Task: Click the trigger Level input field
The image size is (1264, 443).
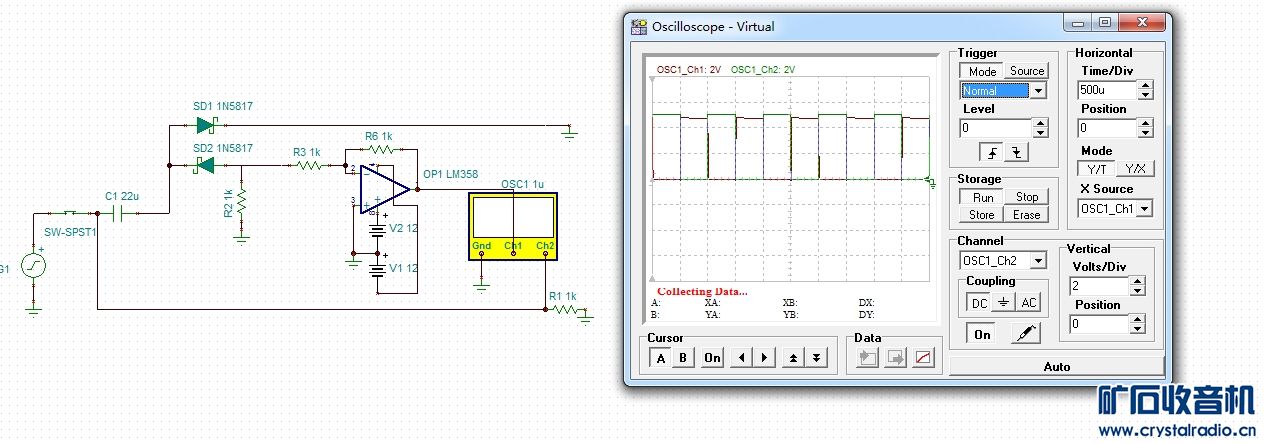Action: 995,128
